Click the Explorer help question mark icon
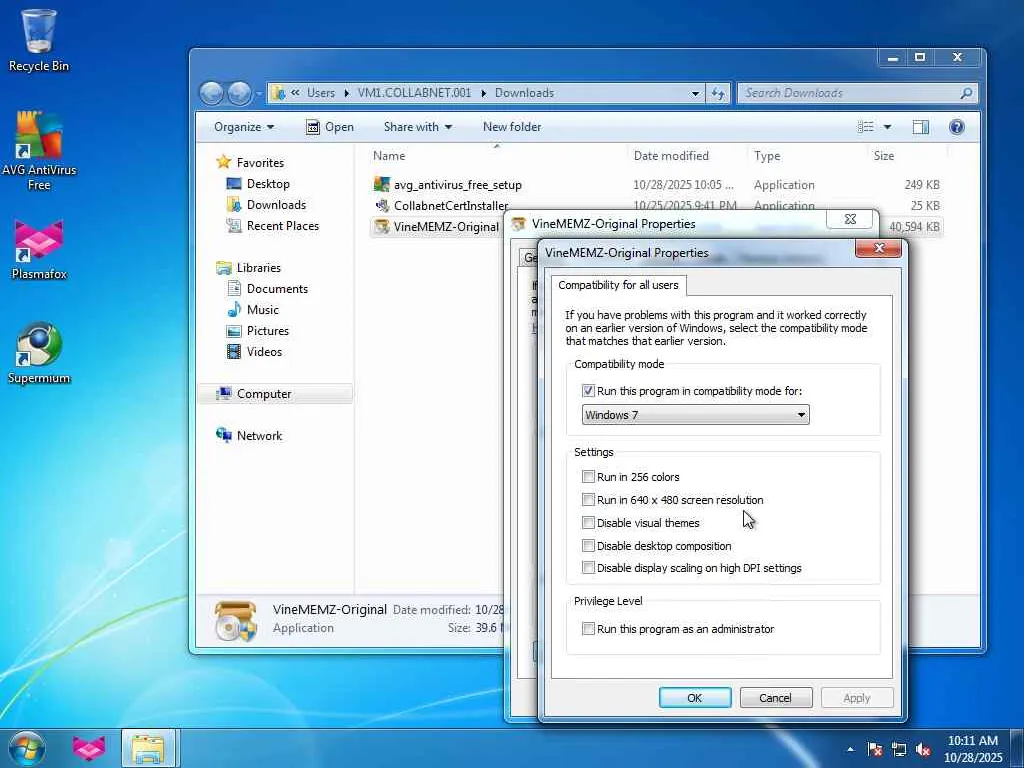Screen dimensions: 1024x768 coord(957,127)
